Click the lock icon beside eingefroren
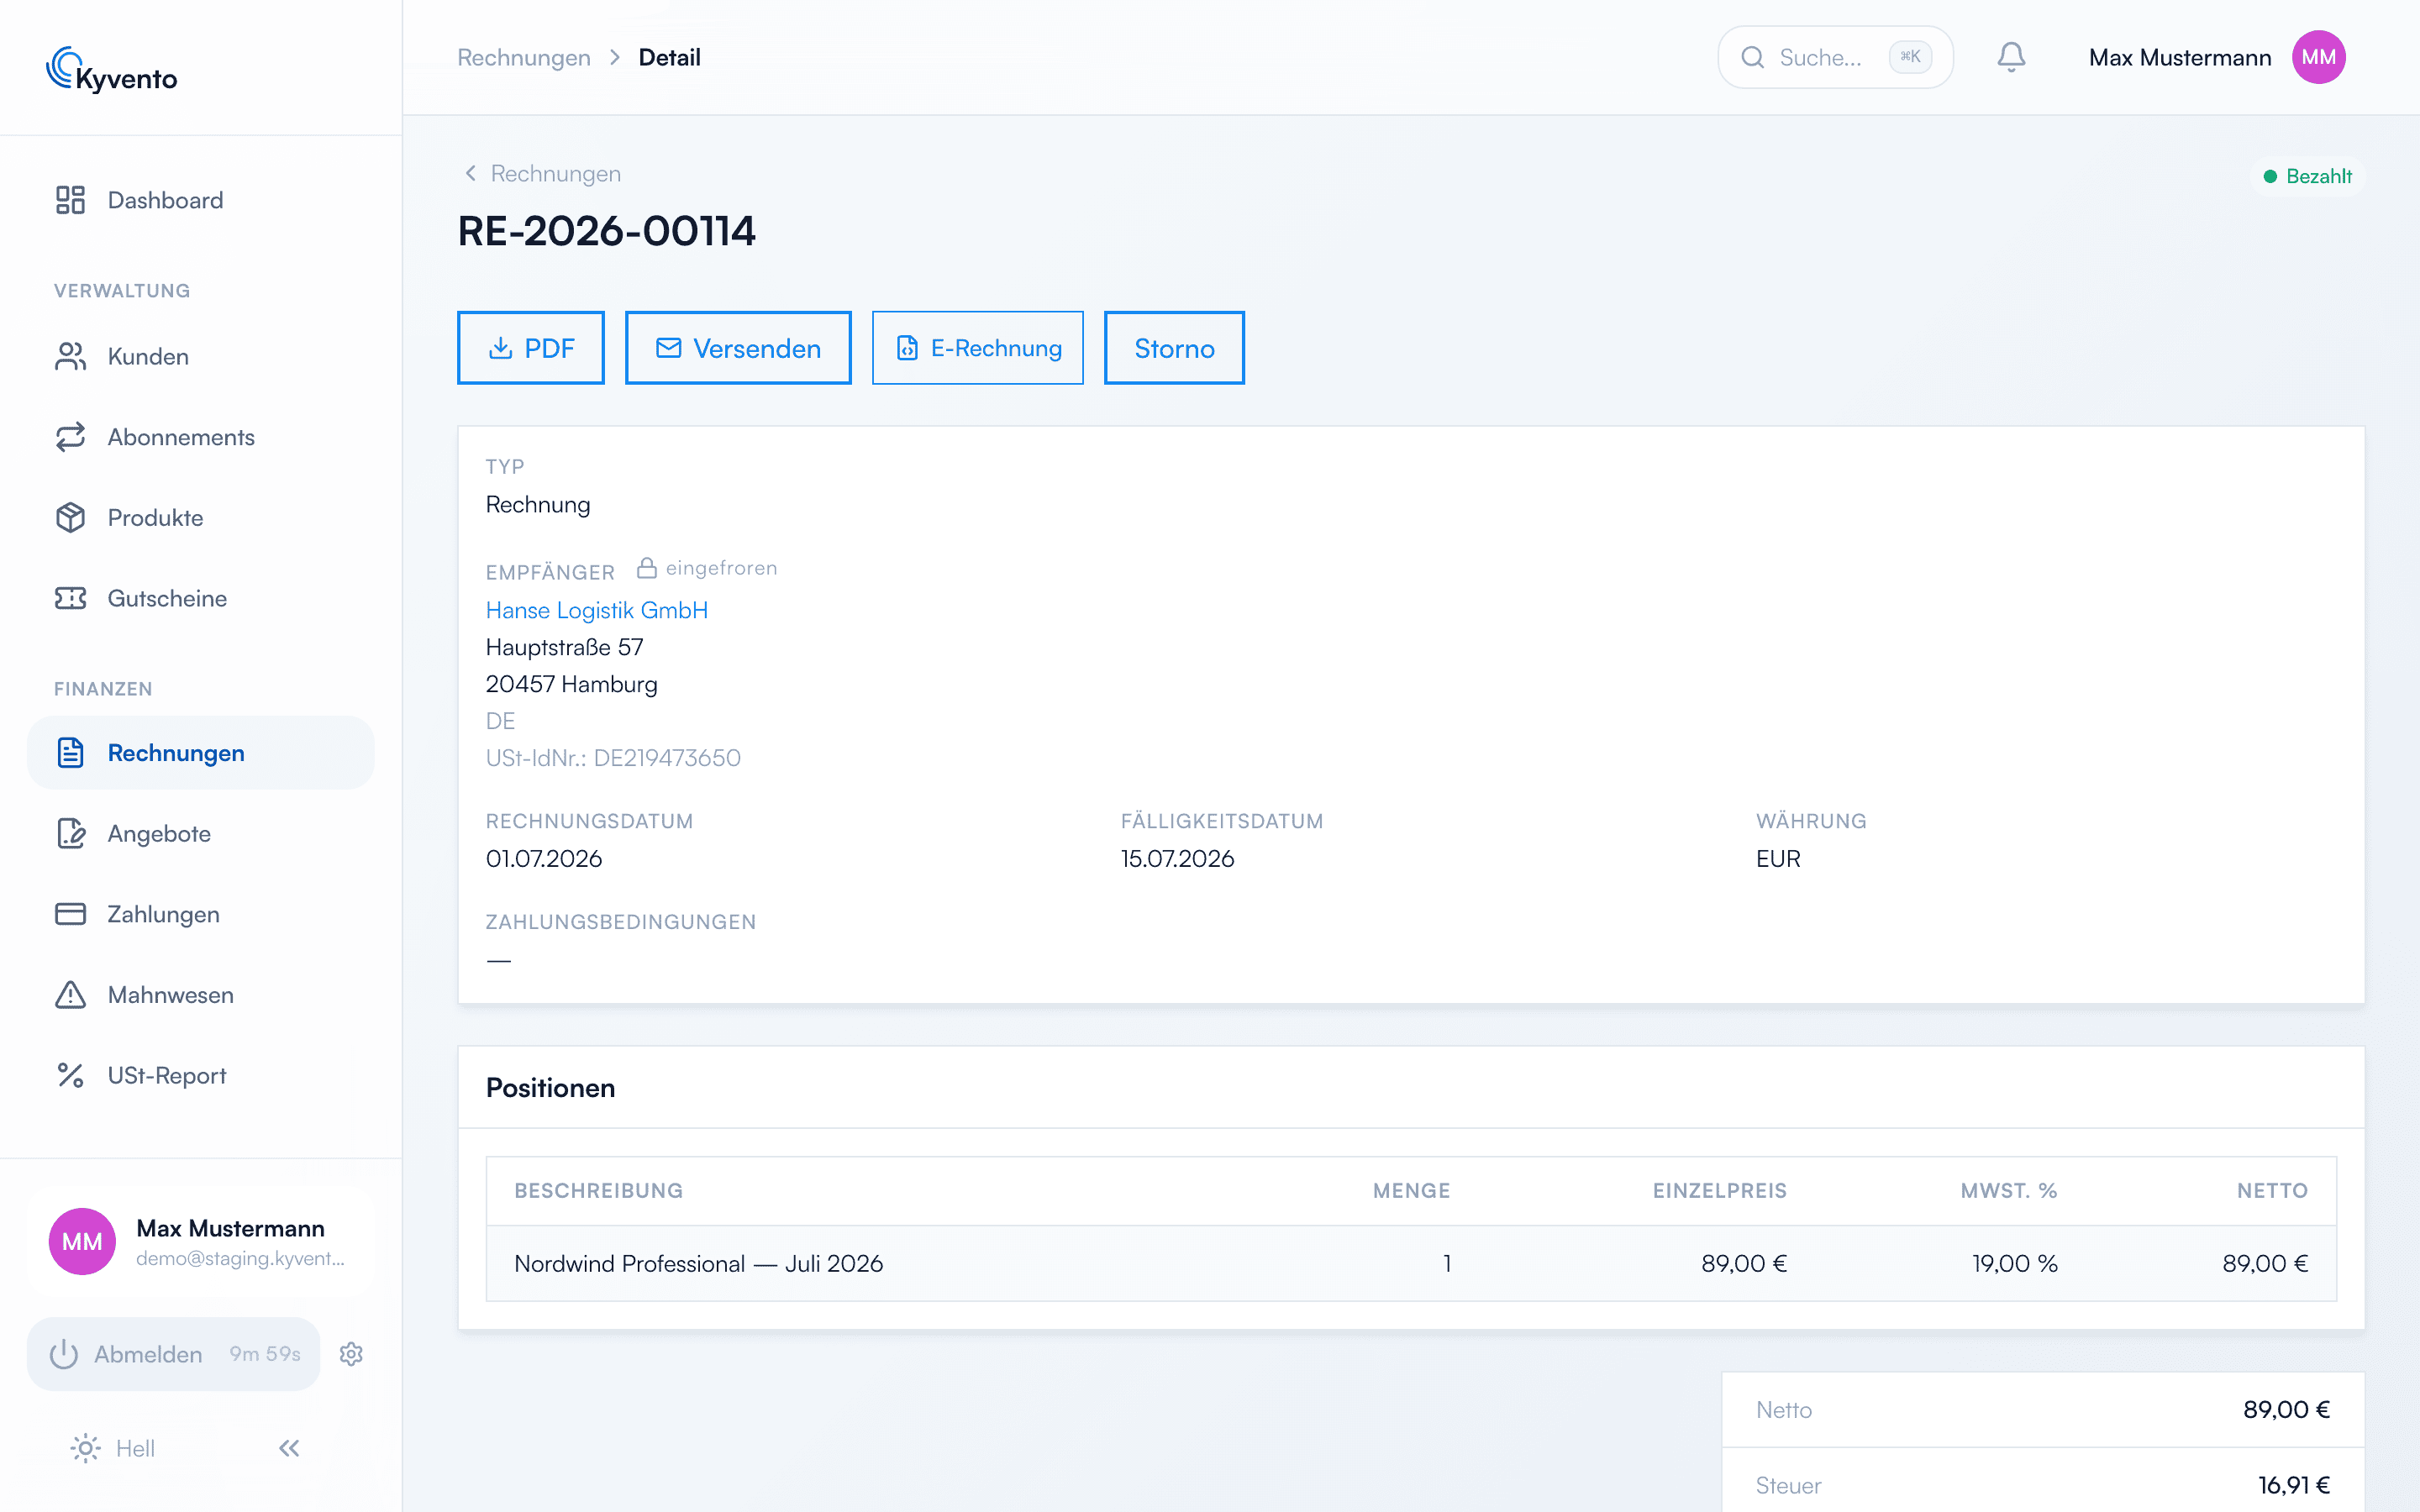 coord(647,568)
